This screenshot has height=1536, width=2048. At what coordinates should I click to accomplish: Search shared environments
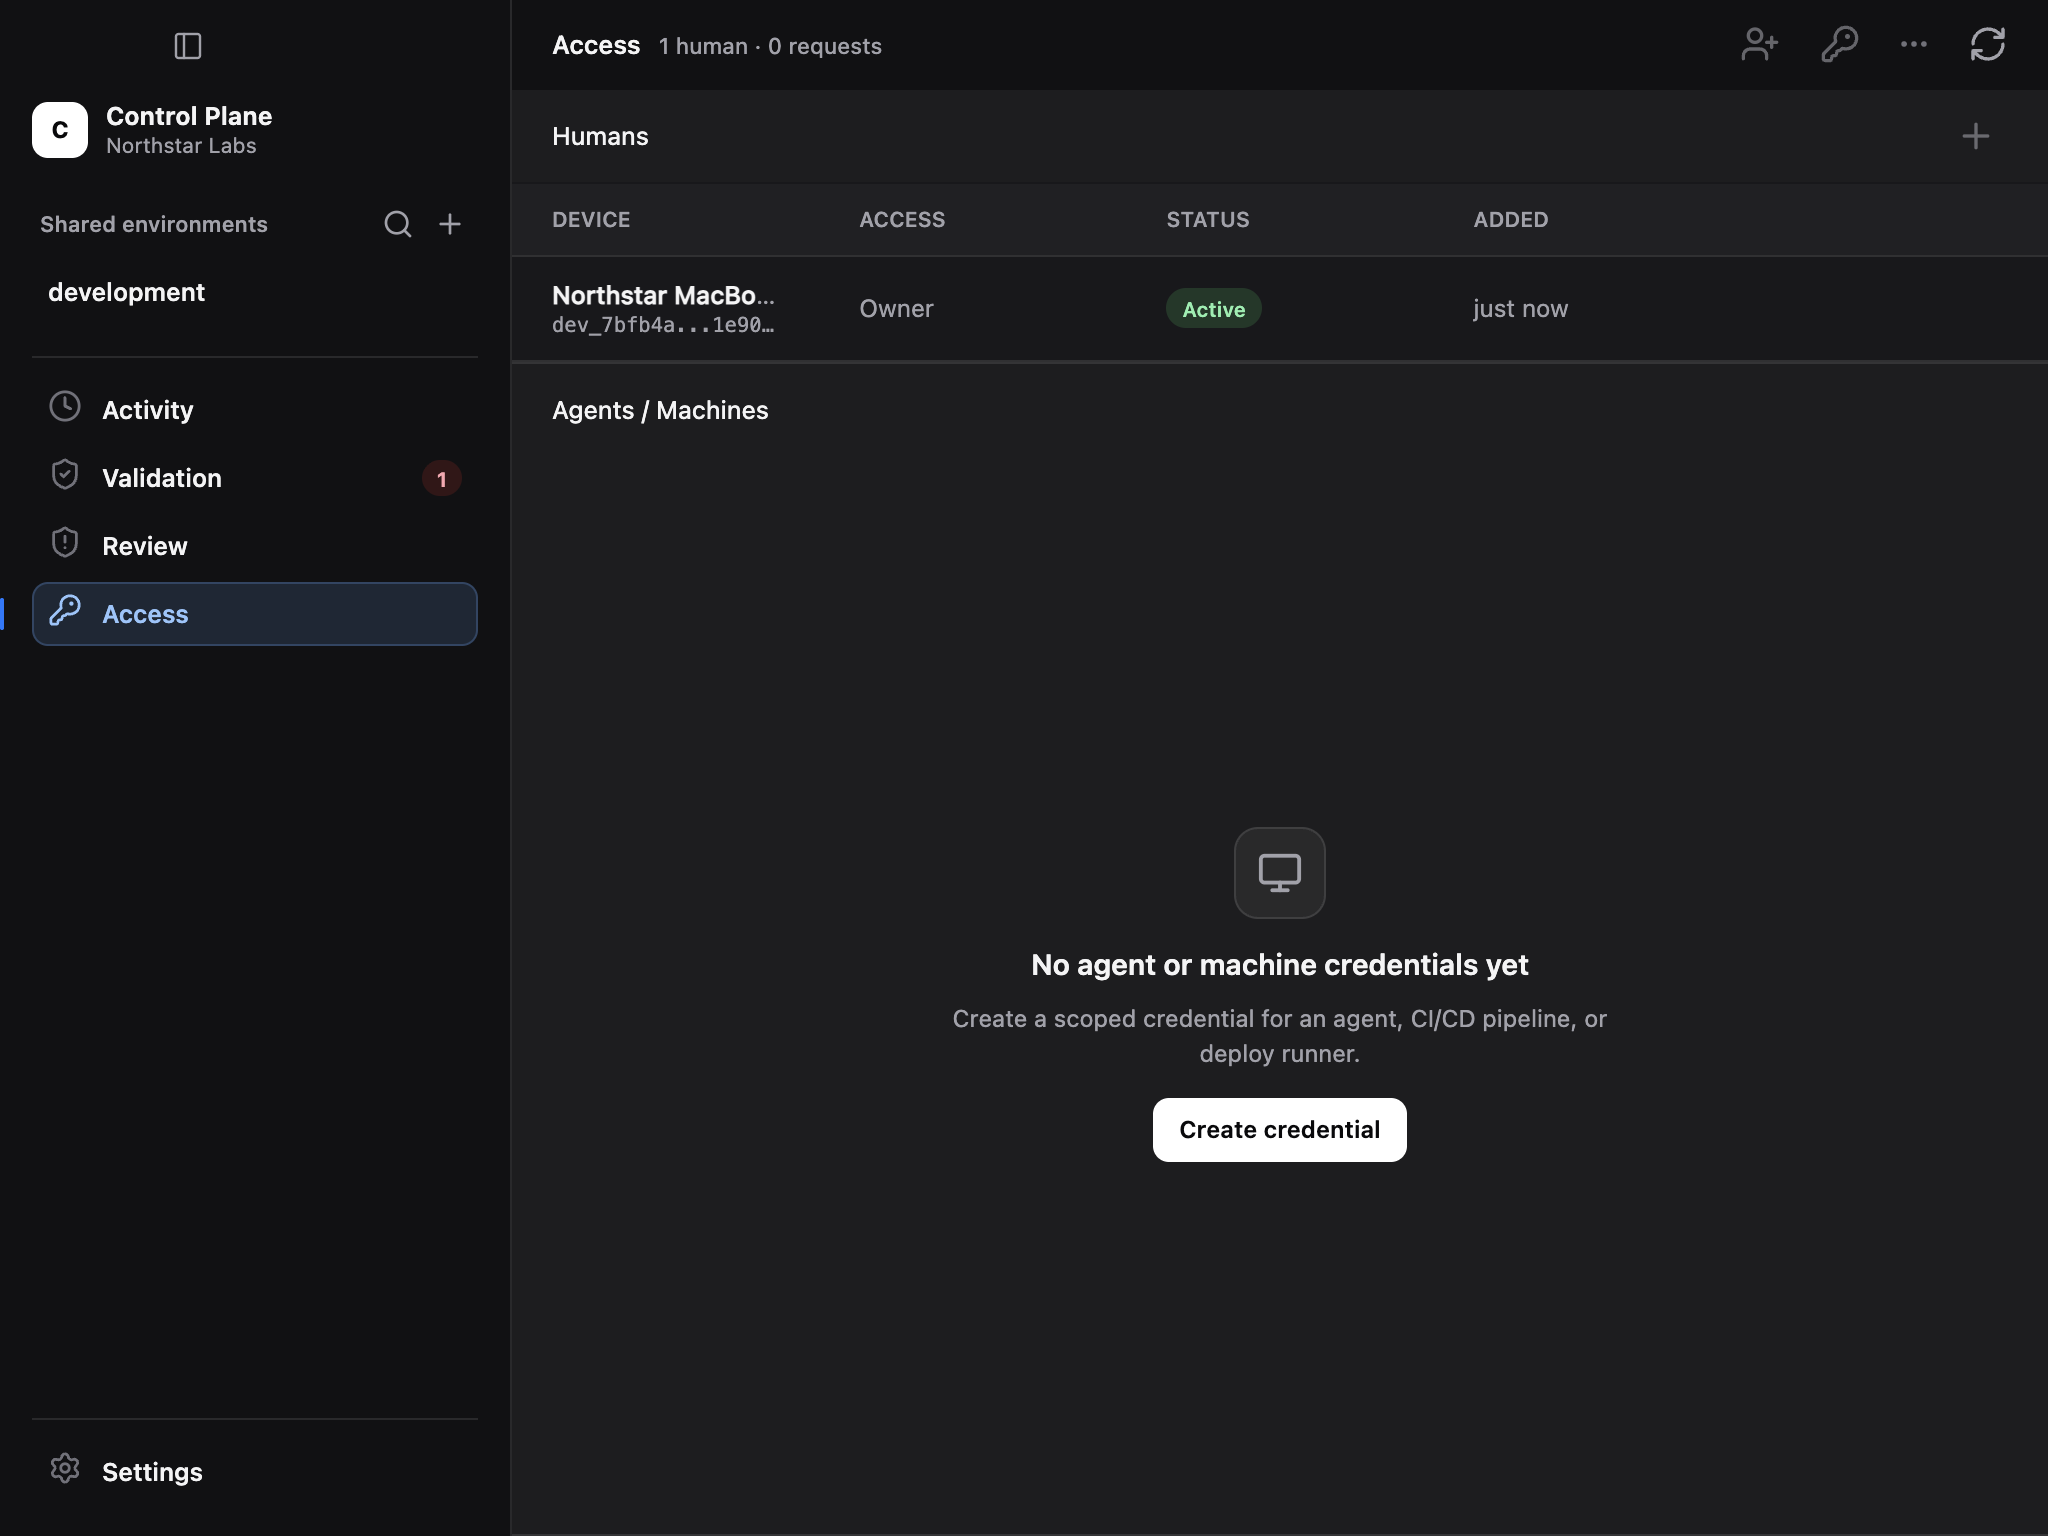(398, 224)
